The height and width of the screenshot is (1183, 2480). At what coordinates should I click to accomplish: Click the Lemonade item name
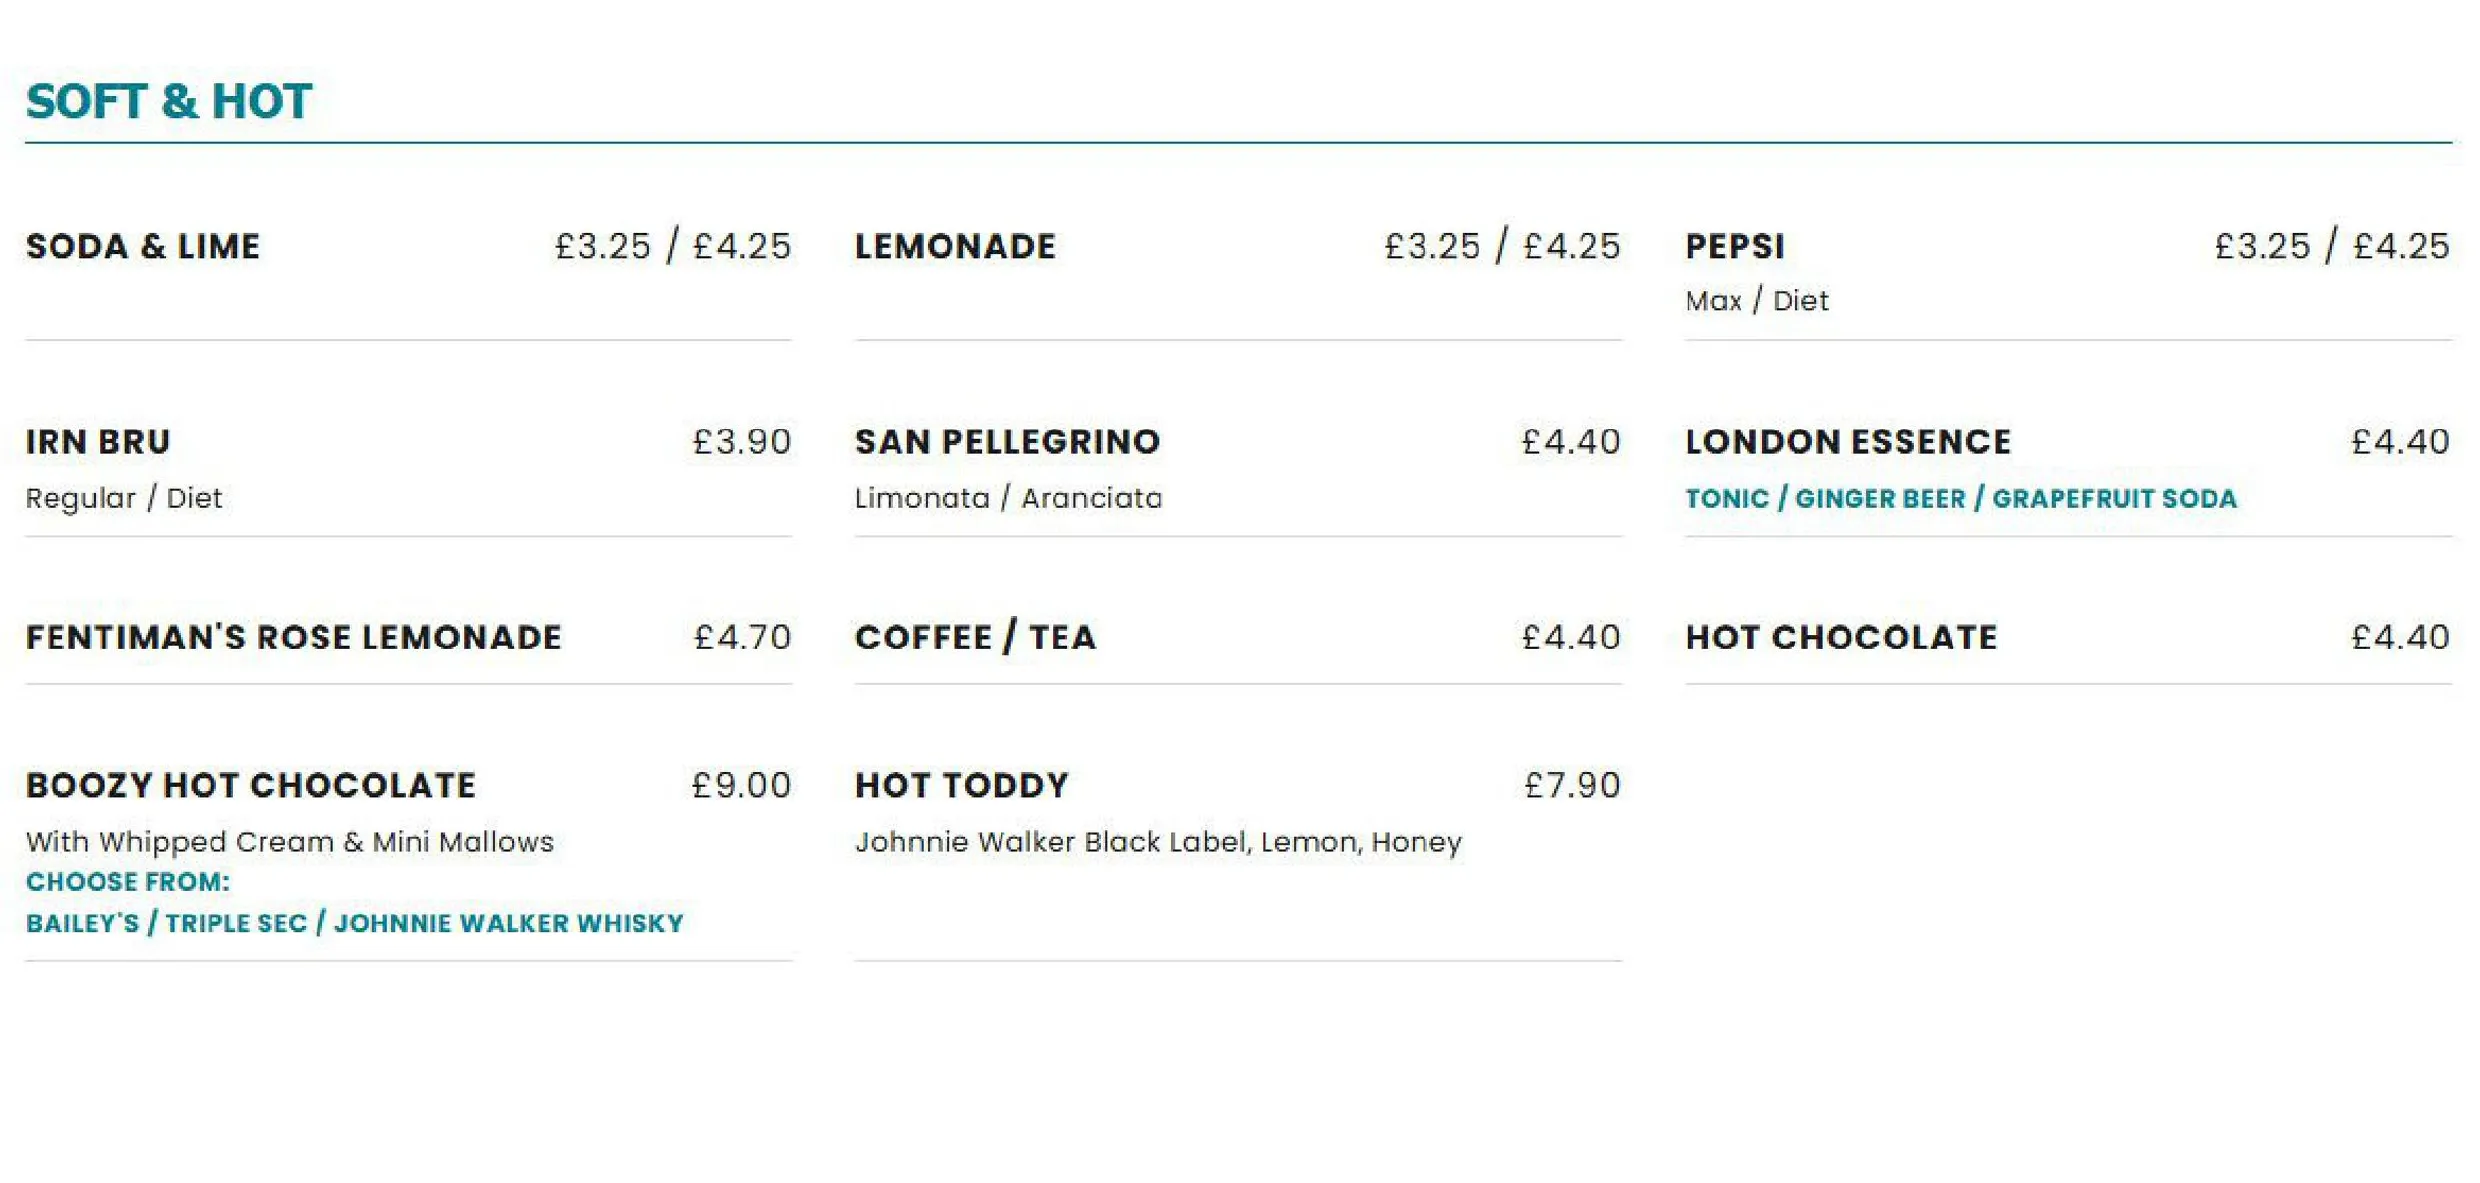(955, 247)
